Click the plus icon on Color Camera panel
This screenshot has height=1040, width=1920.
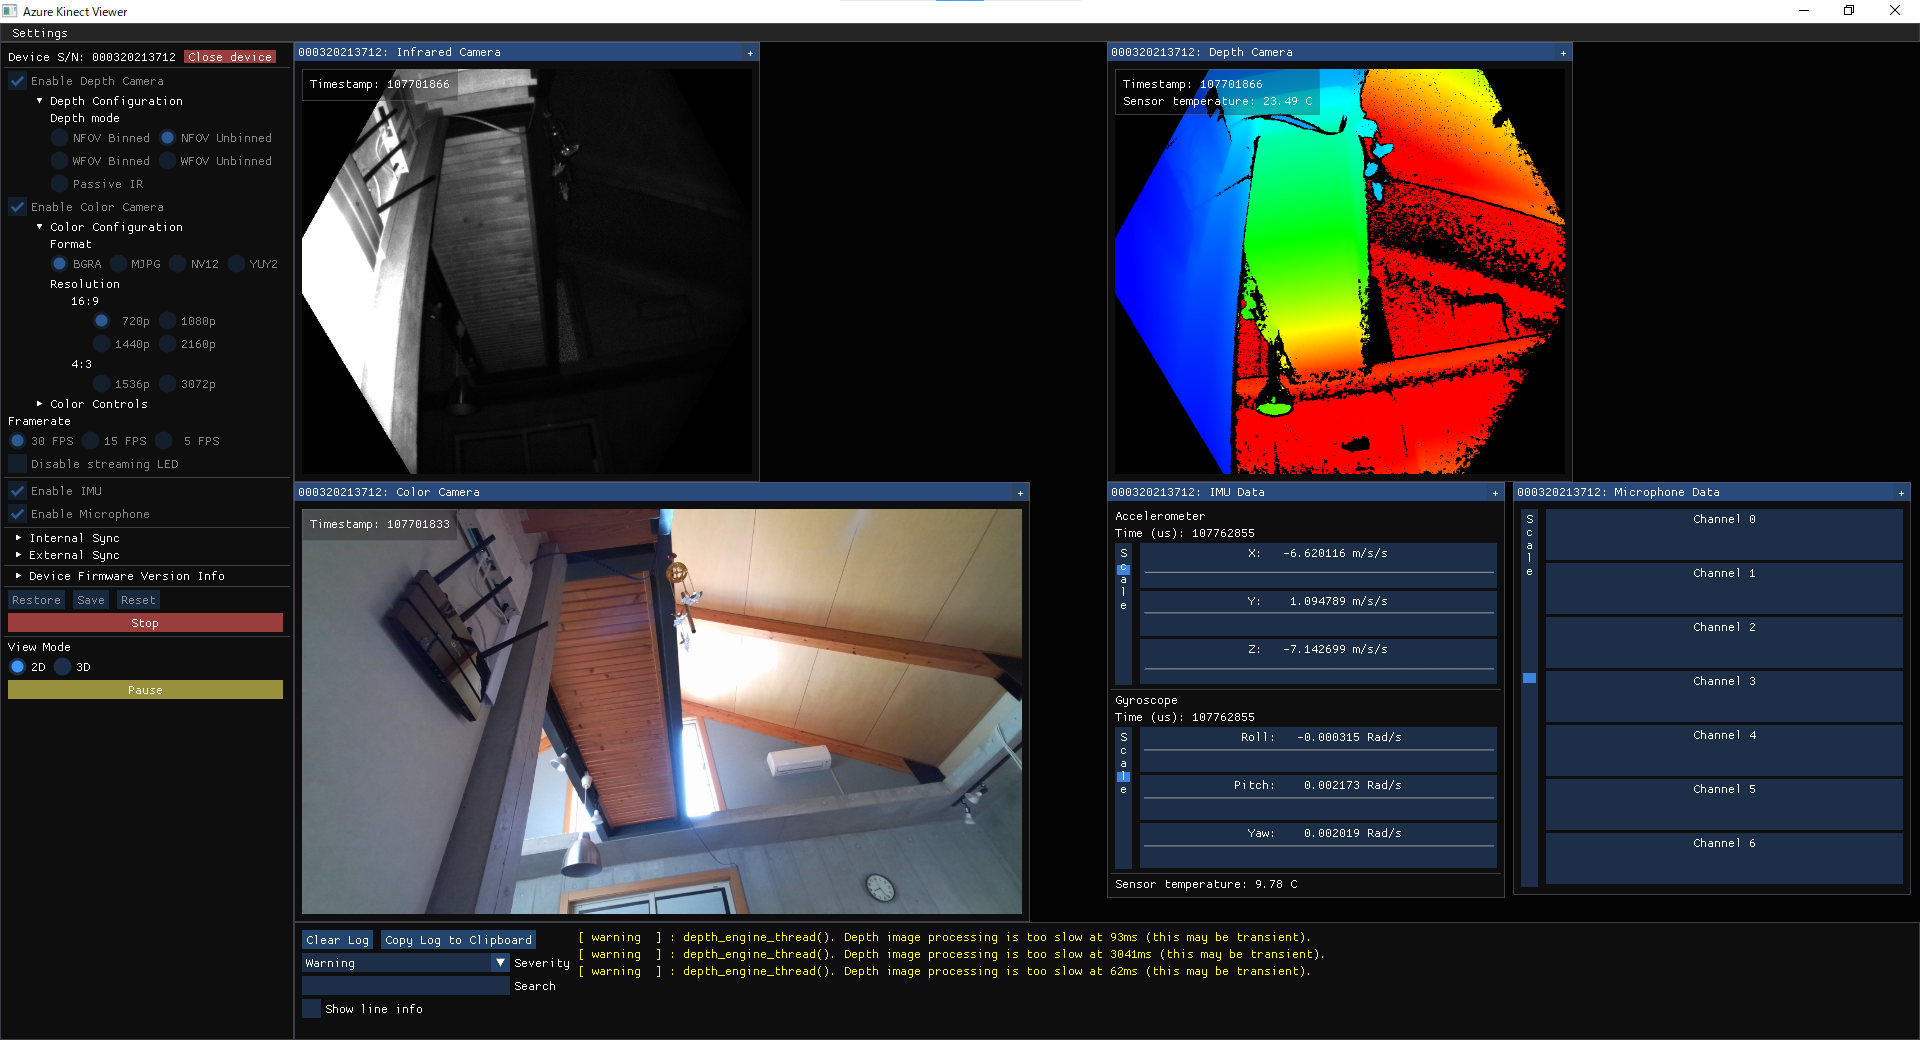tap(1020, 493)
